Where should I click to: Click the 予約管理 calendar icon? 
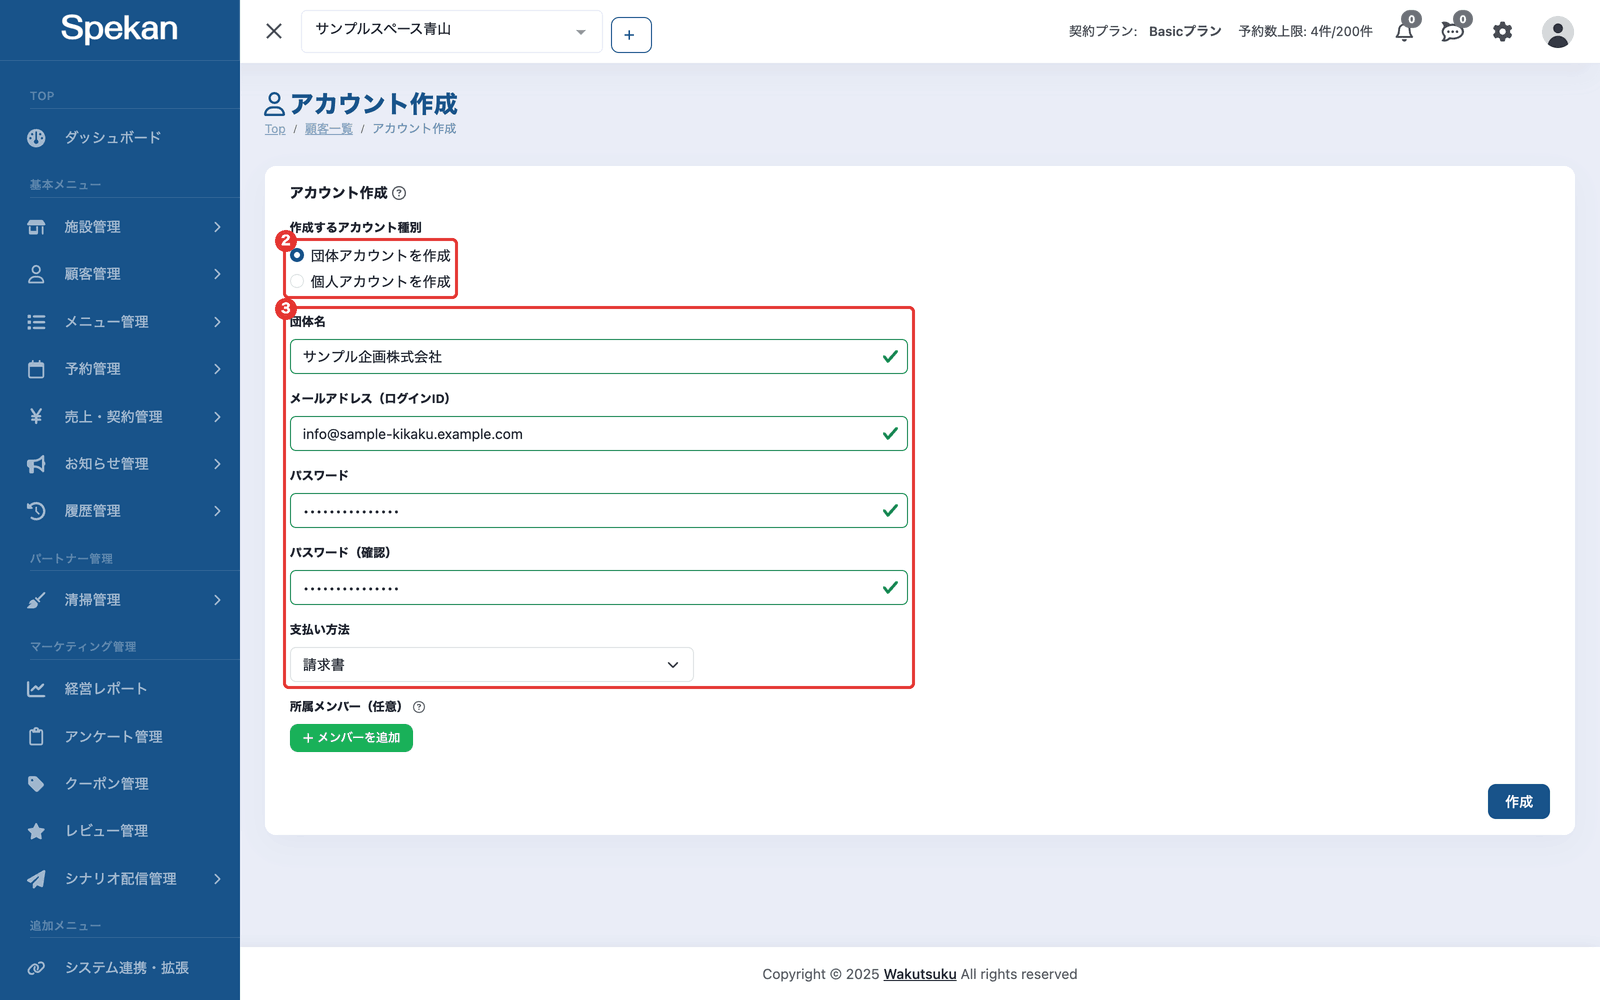coord(36,369)
